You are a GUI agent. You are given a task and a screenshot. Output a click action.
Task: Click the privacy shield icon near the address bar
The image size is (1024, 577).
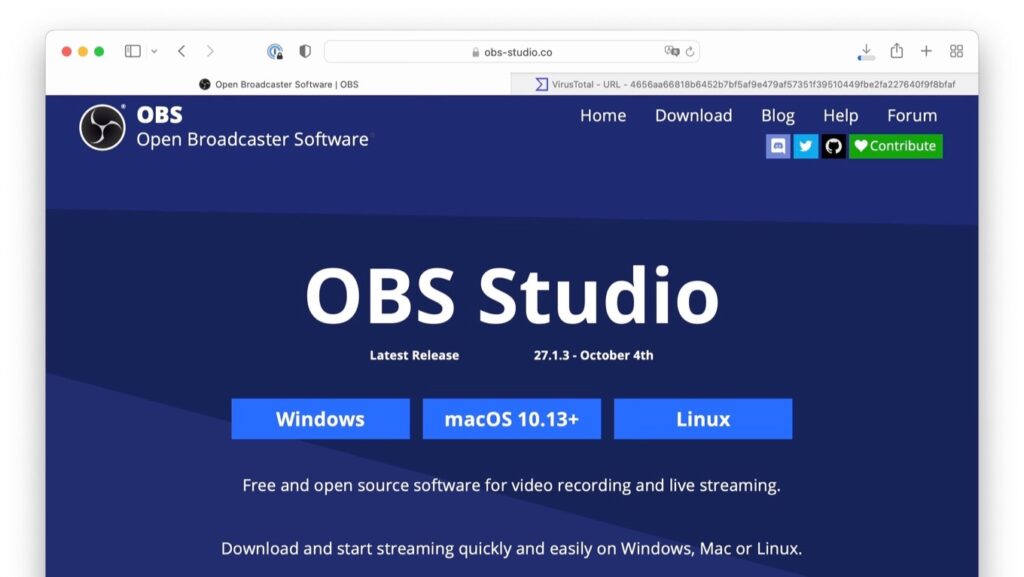point(305,50)
